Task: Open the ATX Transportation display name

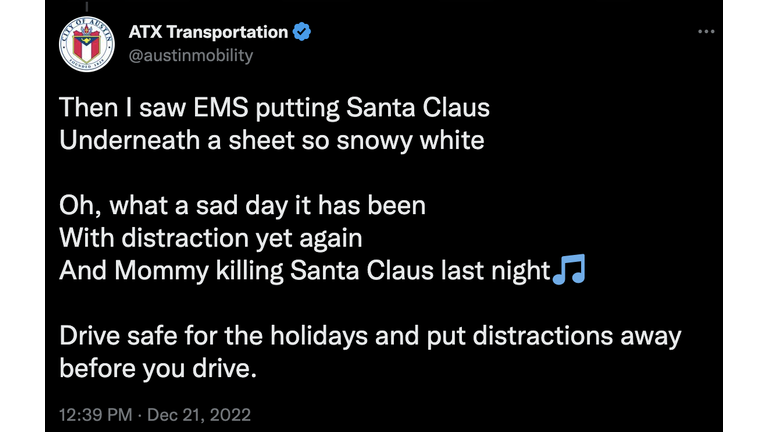Action: point(208,32)
